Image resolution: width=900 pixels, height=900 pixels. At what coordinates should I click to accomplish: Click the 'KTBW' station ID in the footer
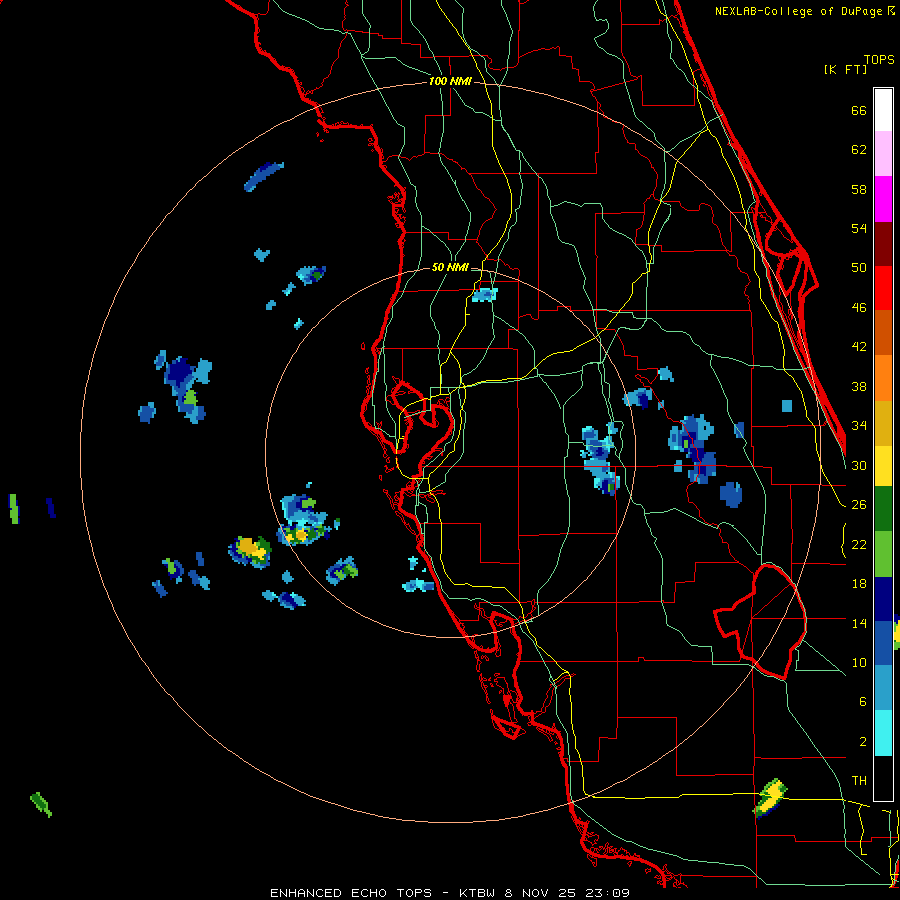click(477, 893)
